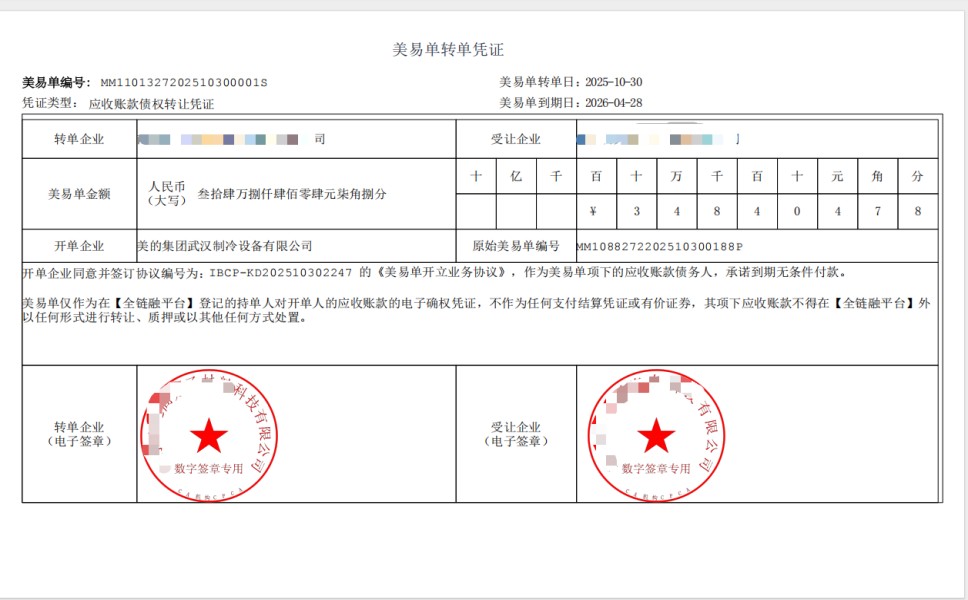Click the ¥ symbol in the amount grid
This screenshot has width=968, height=600.
pos(596,211)
